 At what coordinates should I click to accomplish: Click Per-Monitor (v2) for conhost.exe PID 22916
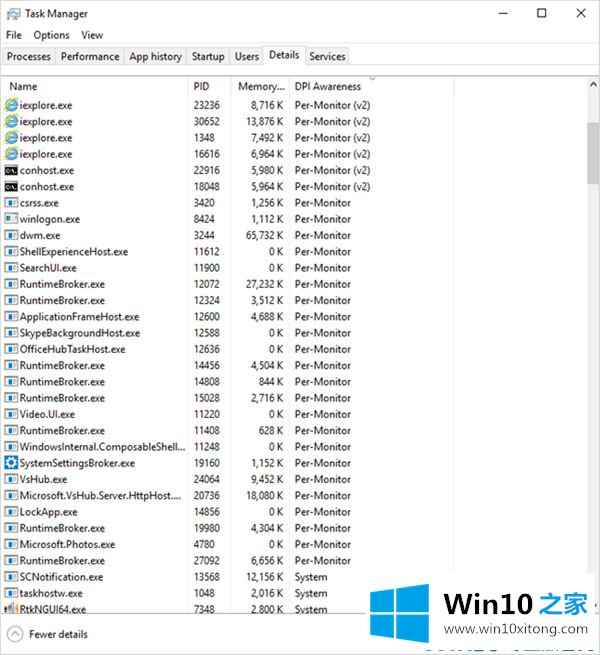[x=332, y=170]
